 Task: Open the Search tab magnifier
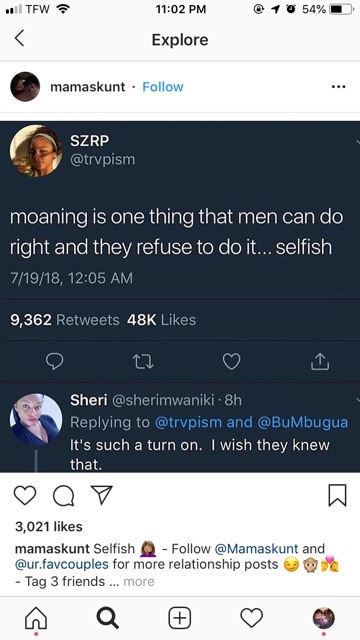tap(108, 618)
